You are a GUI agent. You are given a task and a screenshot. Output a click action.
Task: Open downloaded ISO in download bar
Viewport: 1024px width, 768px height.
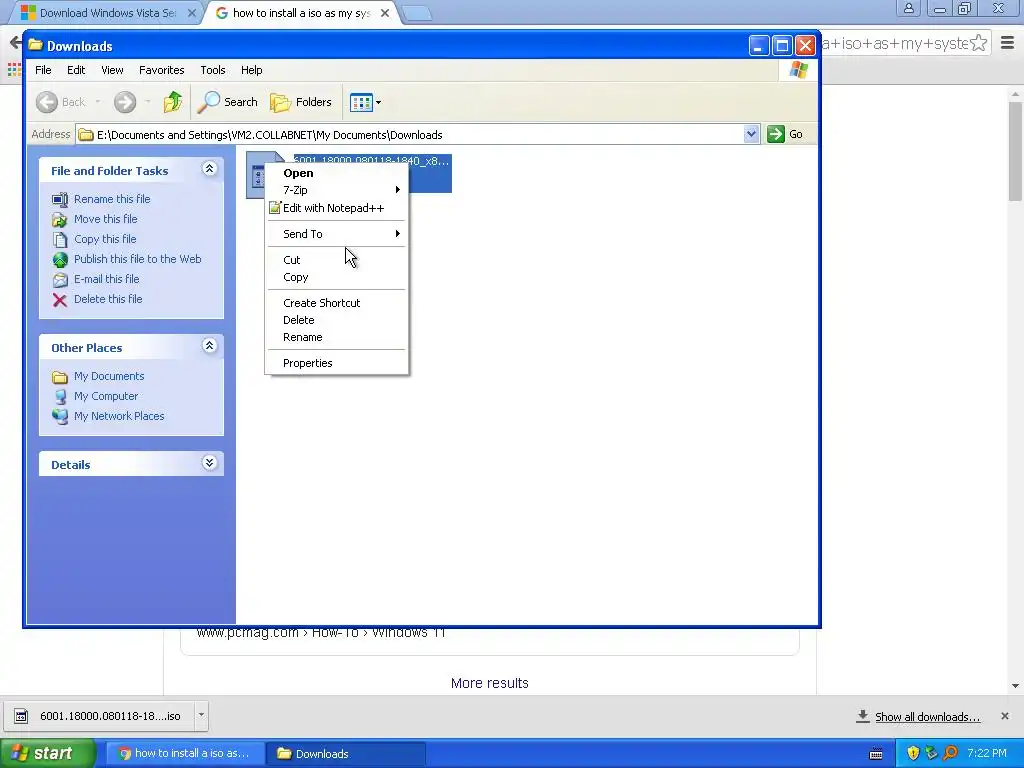coord(99,716)
